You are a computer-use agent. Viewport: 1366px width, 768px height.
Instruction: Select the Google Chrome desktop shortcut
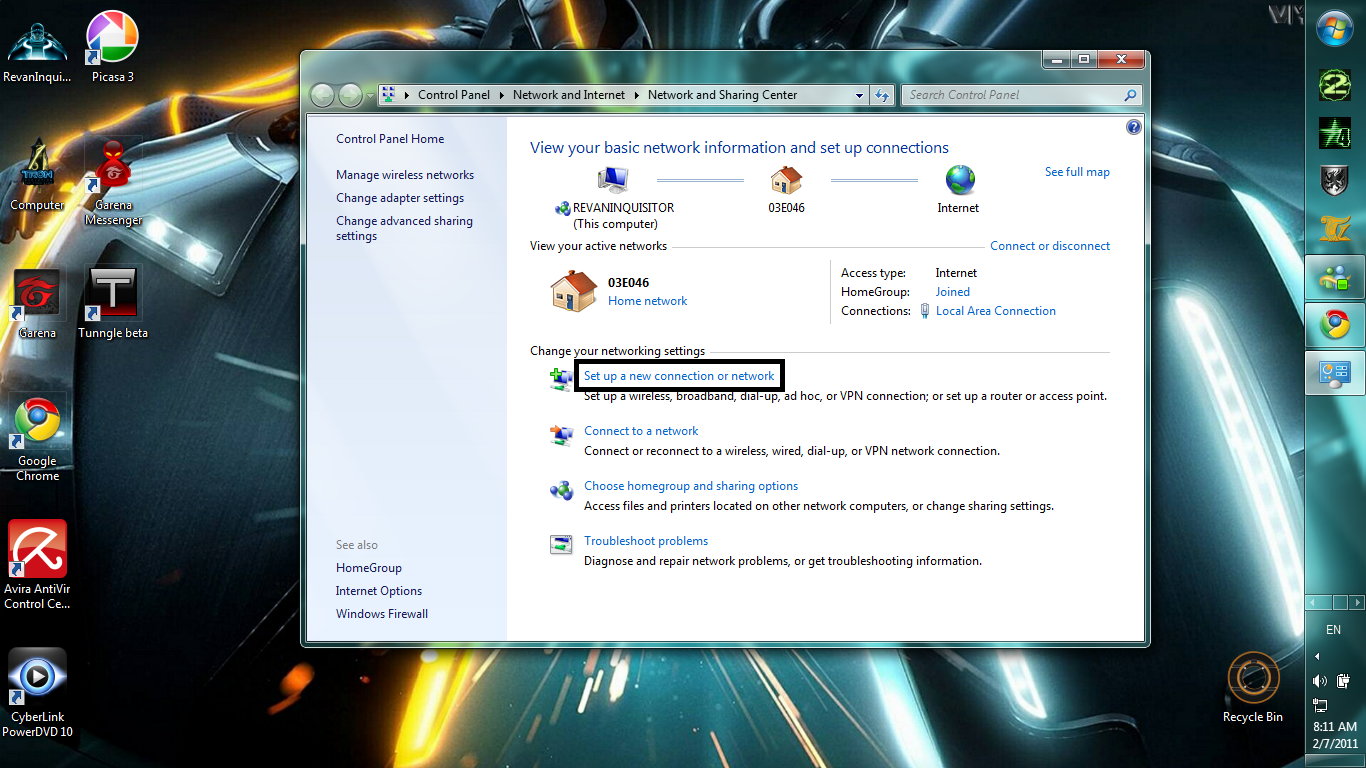(x=37, y=438)
